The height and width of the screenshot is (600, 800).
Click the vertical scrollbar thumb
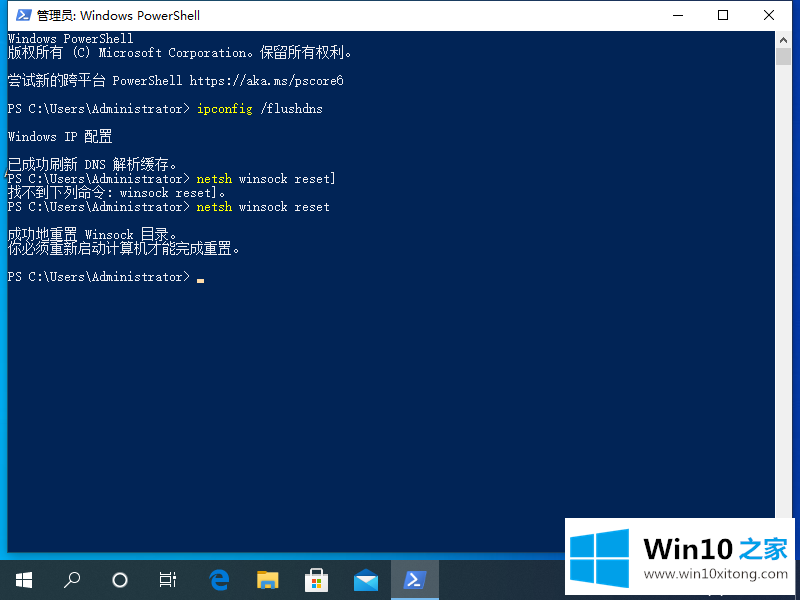pos(783,56)
